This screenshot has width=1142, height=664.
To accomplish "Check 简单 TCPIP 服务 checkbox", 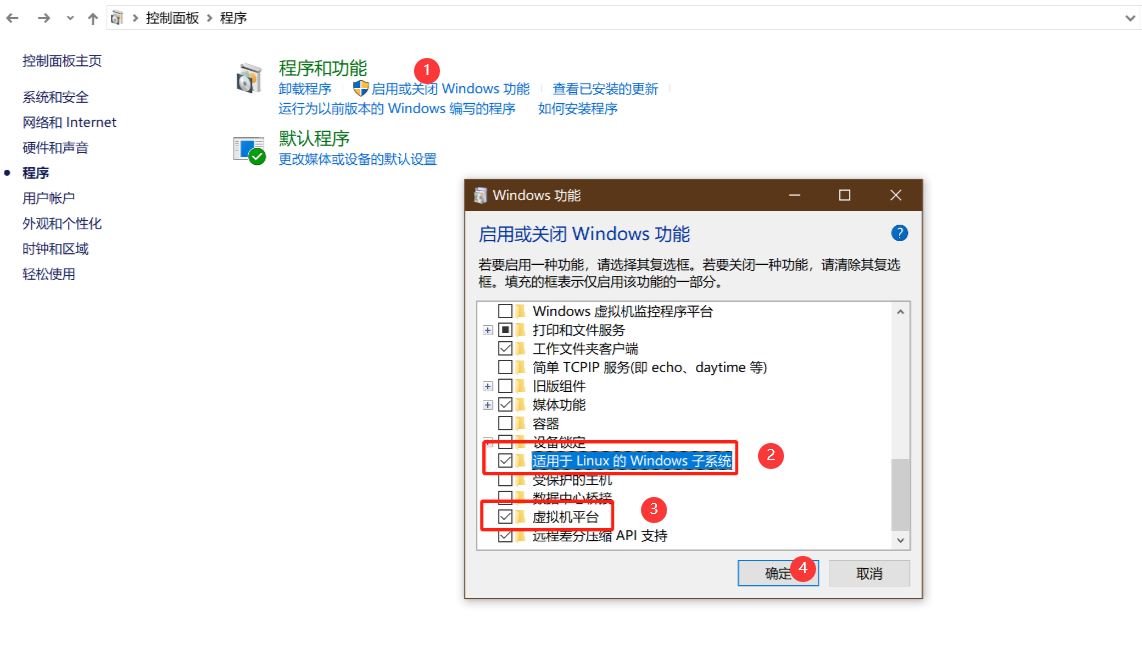I will click(505, 367).
